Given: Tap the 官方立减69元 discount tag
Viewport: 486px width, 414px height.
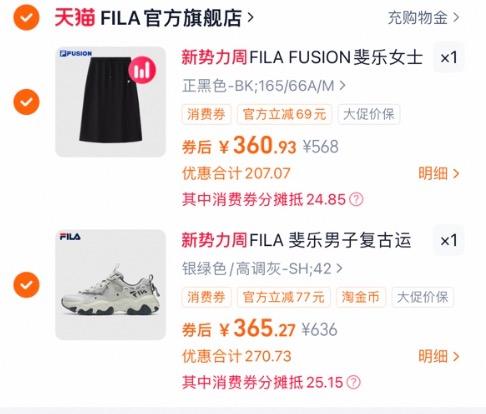Looking at the screenshot, I should coord(284,114).
